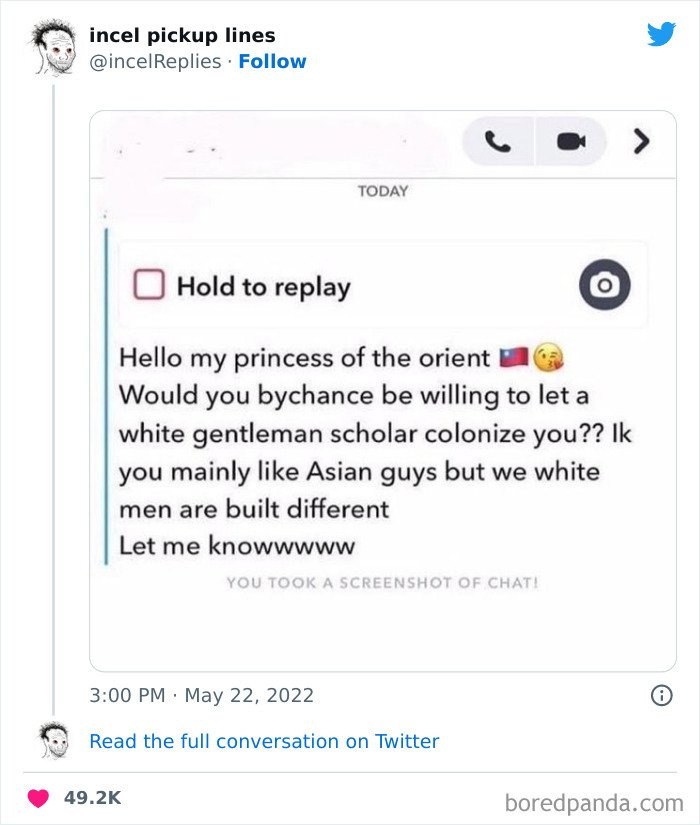This screenshot has height=825, width=700.
Task: Tap the video call icon in the chat
Action: pyautogui.click(x=571, y=141)
